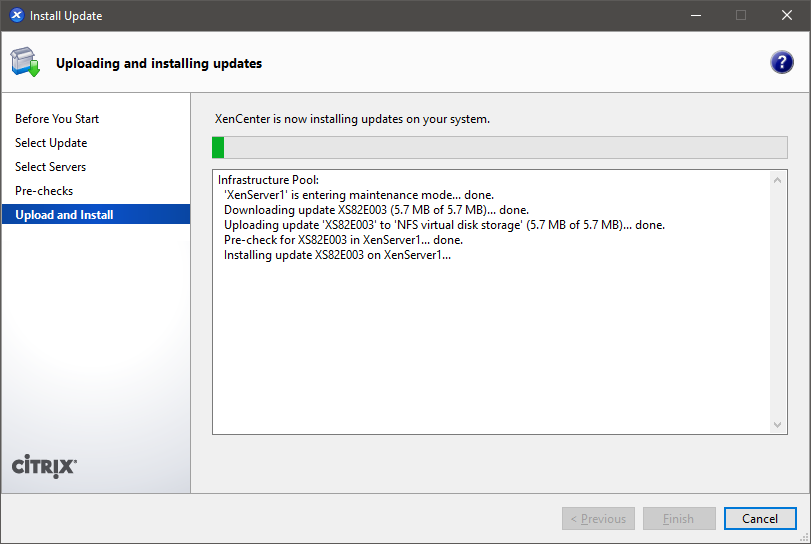Click the Finish button
The image size is (811, 544).
(x=679, y=519)
